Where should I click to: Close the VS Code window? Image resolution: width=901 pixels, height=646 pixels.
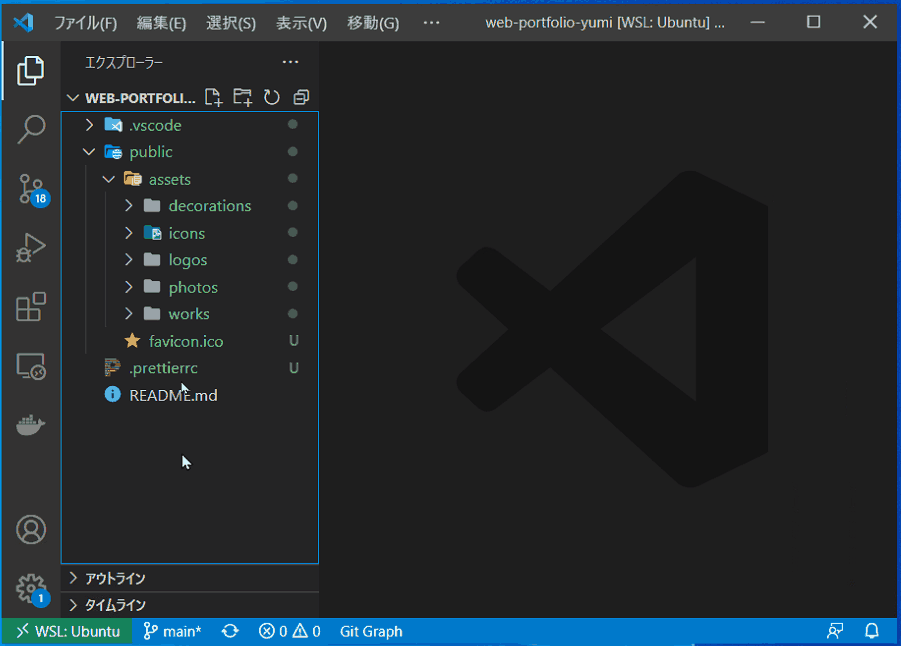pyautogui.click(x=870, y=22)
